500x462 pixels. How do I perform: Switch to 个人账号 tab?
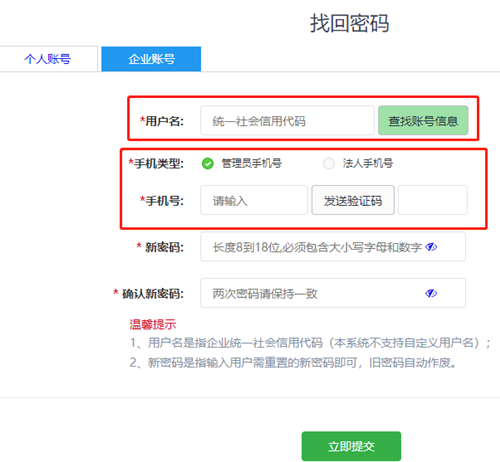[48, 59]
